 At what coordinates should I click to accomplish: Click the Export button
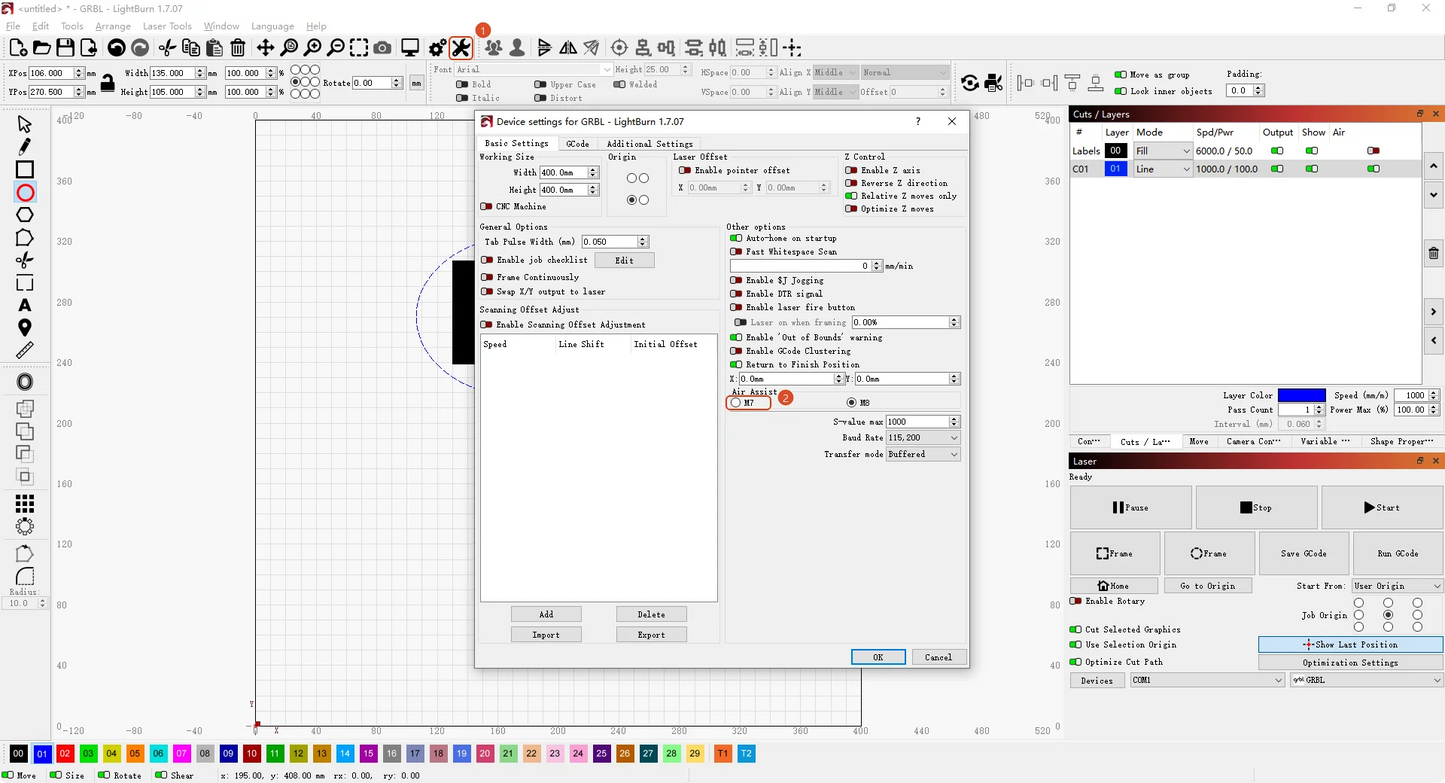(x=651, y=635)
